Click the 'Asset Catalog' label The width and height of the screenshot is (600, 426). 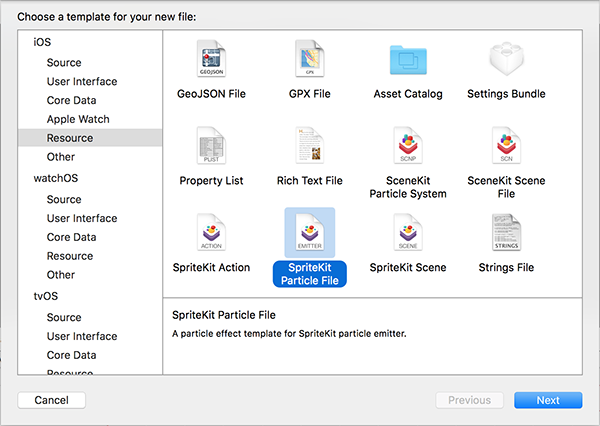(x=408, y=94)
